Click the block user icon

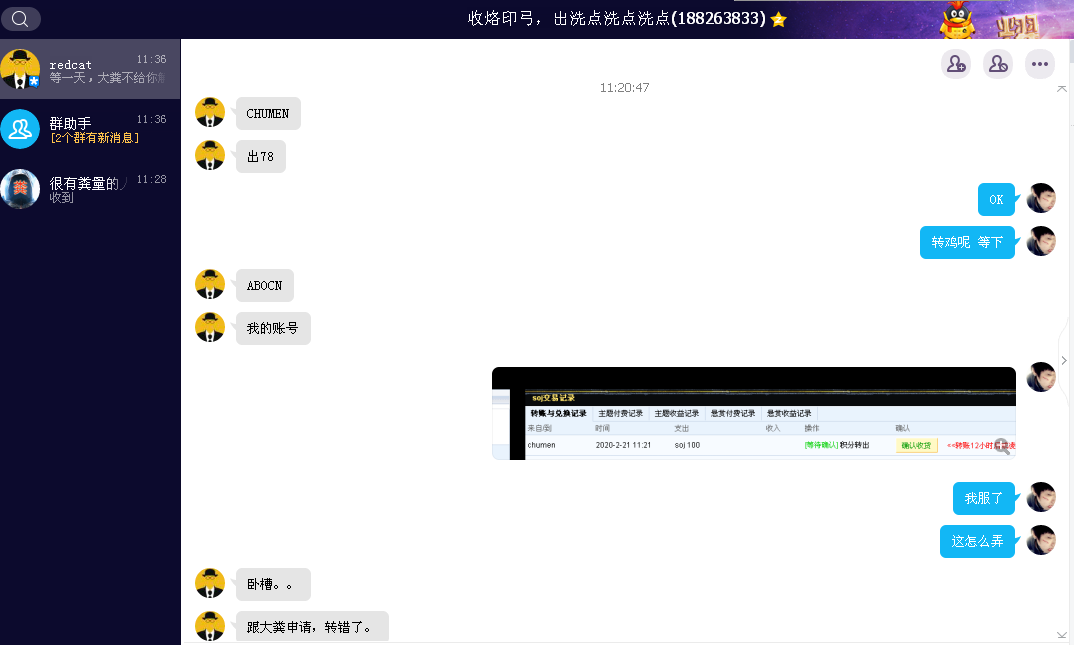click(998, 64)
